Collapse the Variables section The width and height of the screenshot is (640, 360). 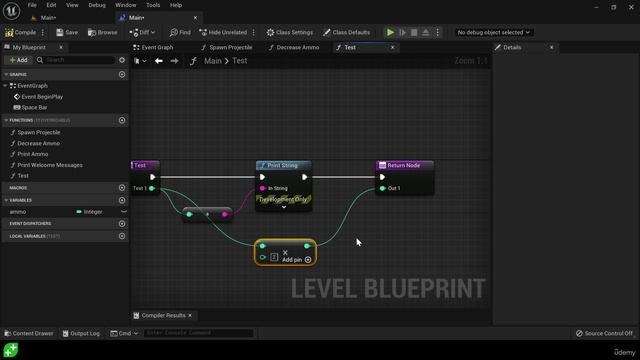[x=6, y=200]
